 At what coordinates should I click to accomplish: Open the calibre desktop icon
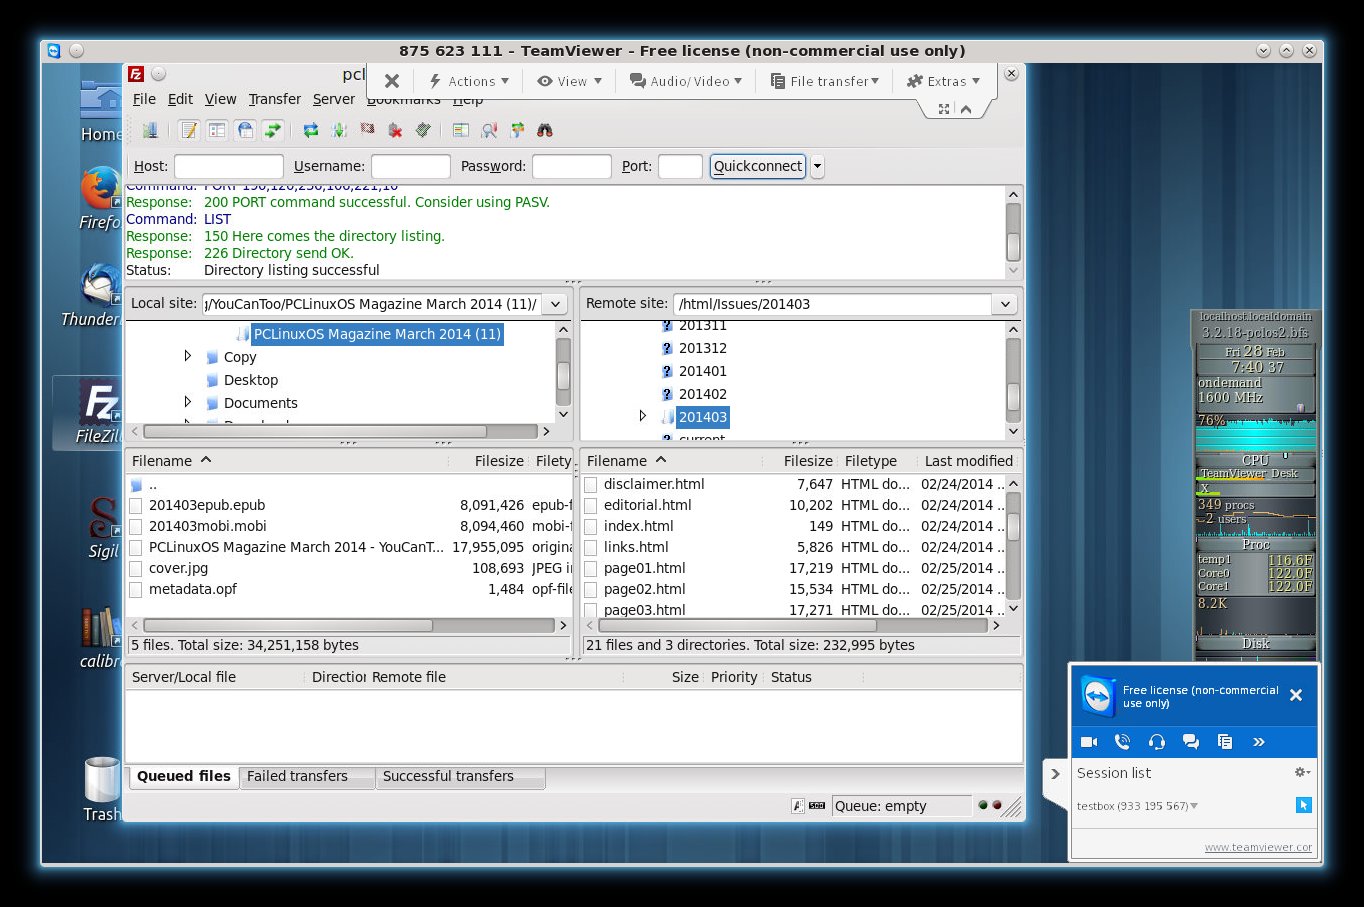tap(101, 637)
